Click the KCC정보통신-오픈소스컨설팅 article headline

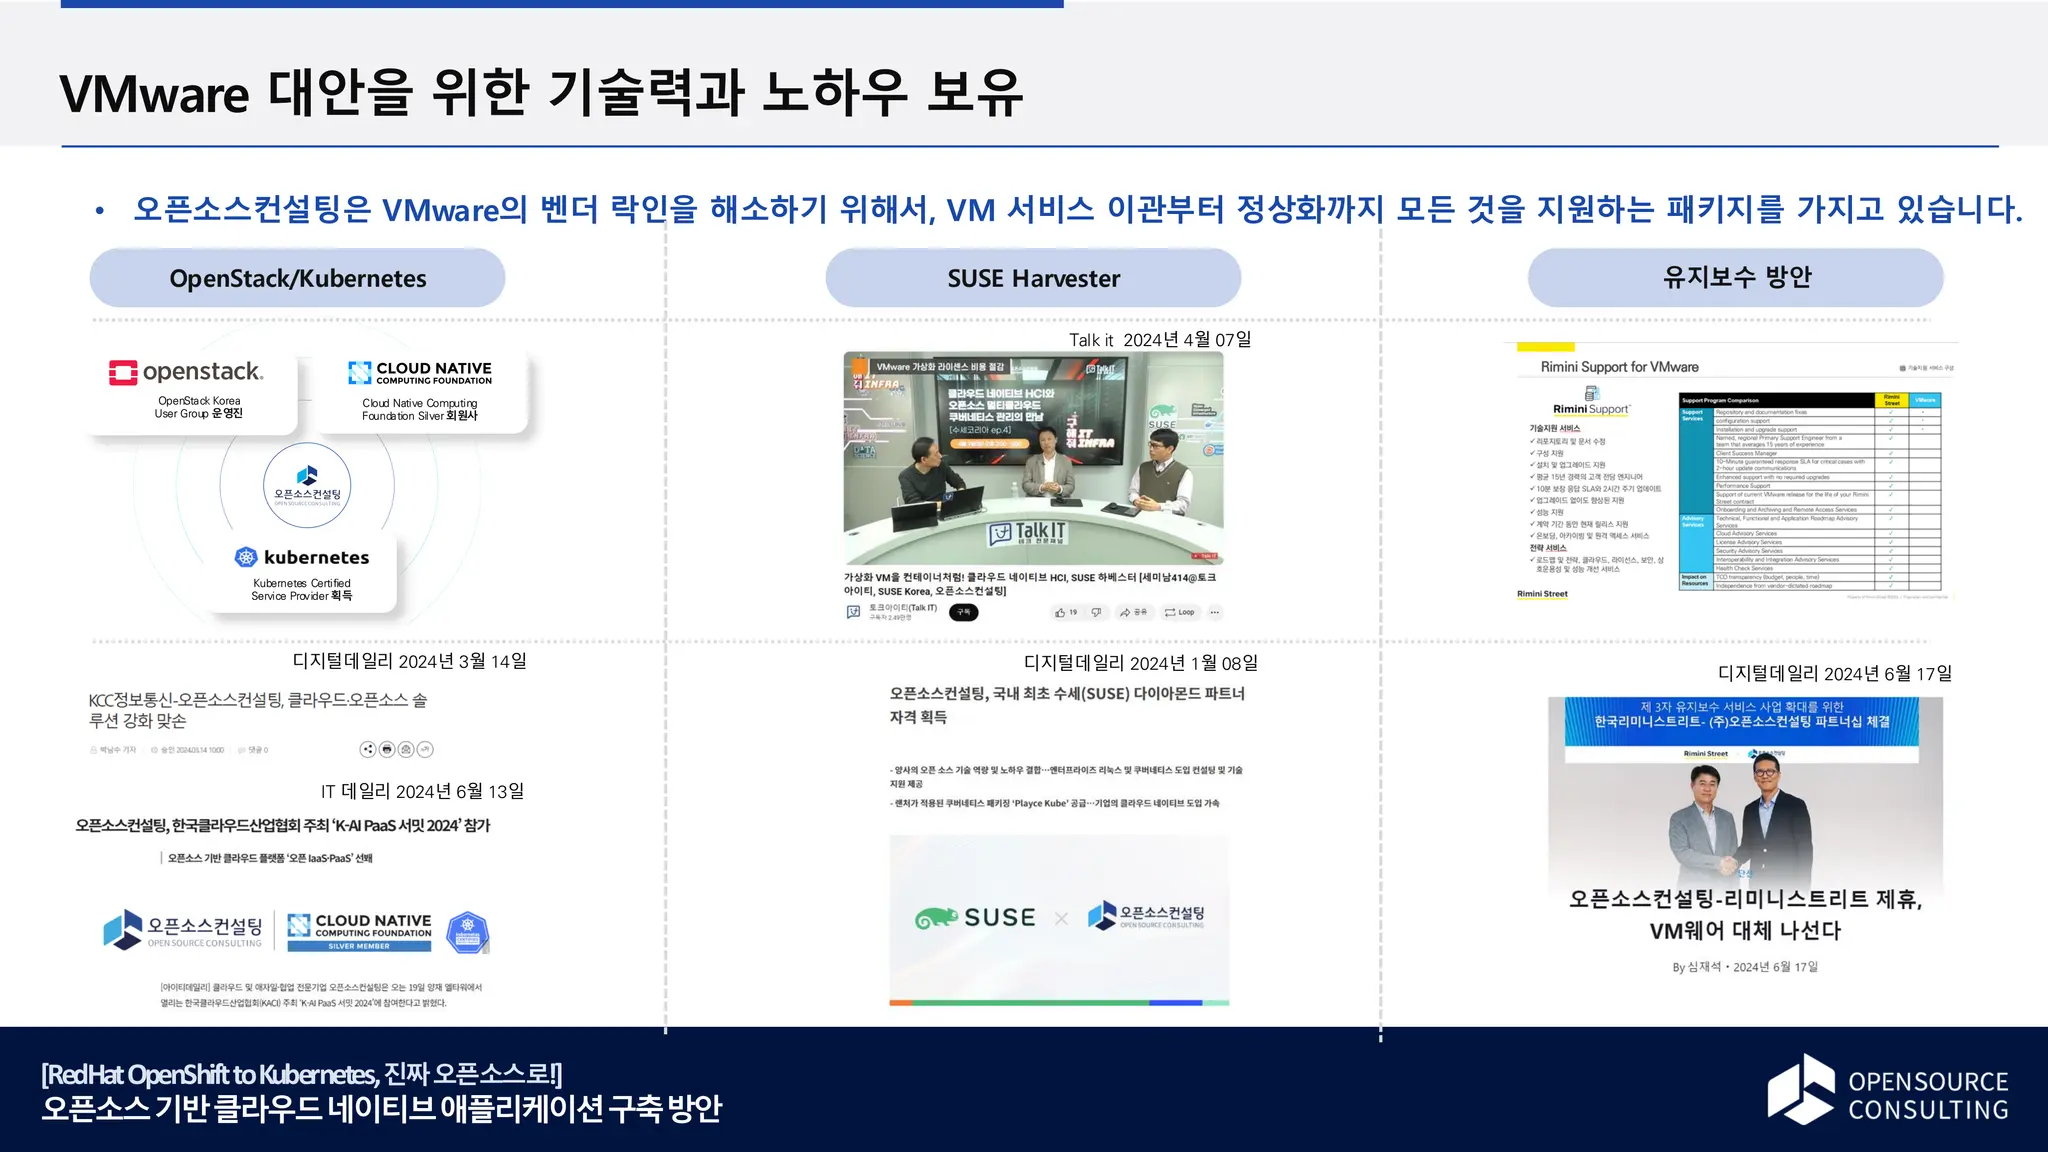(258, 710)
